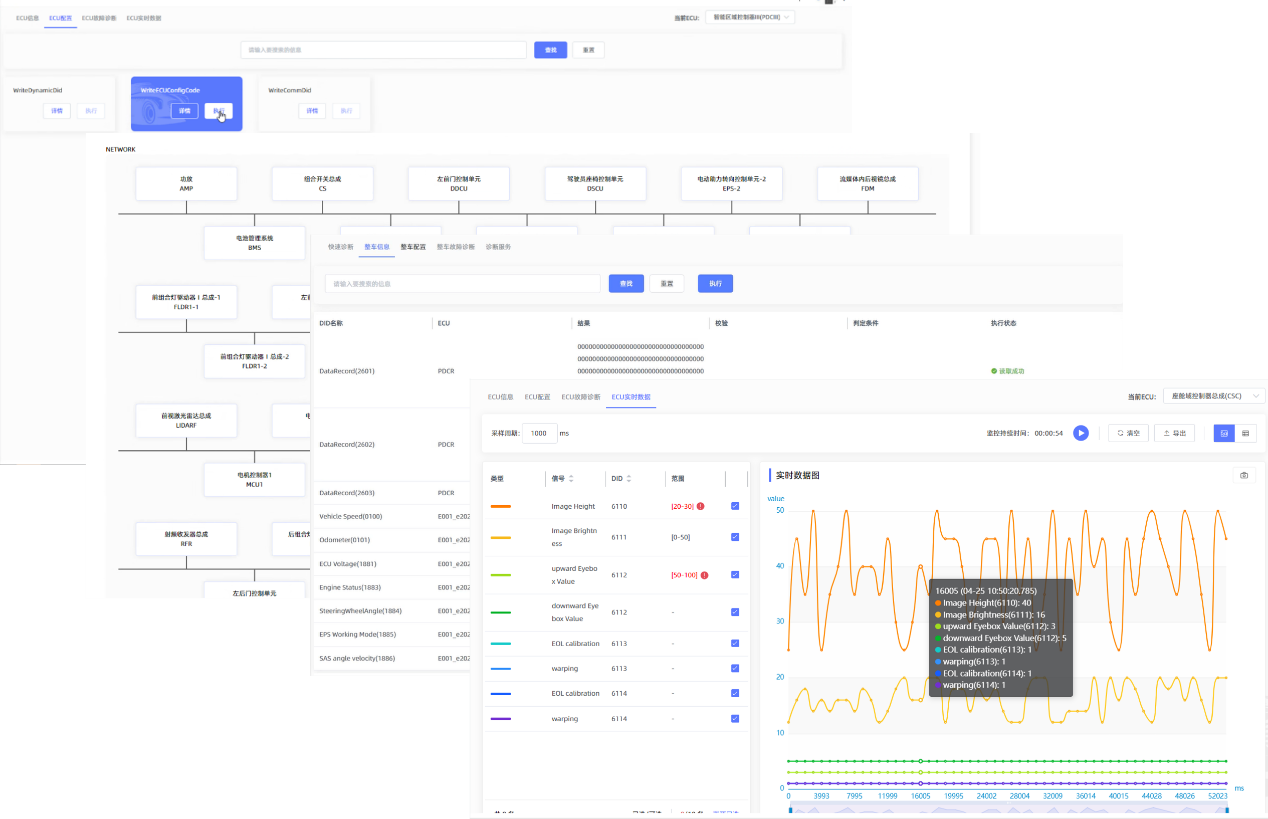Click 执行 on WriteECUConfigCode card
Screen dimensions: 1268x819
tap(218, 111)
